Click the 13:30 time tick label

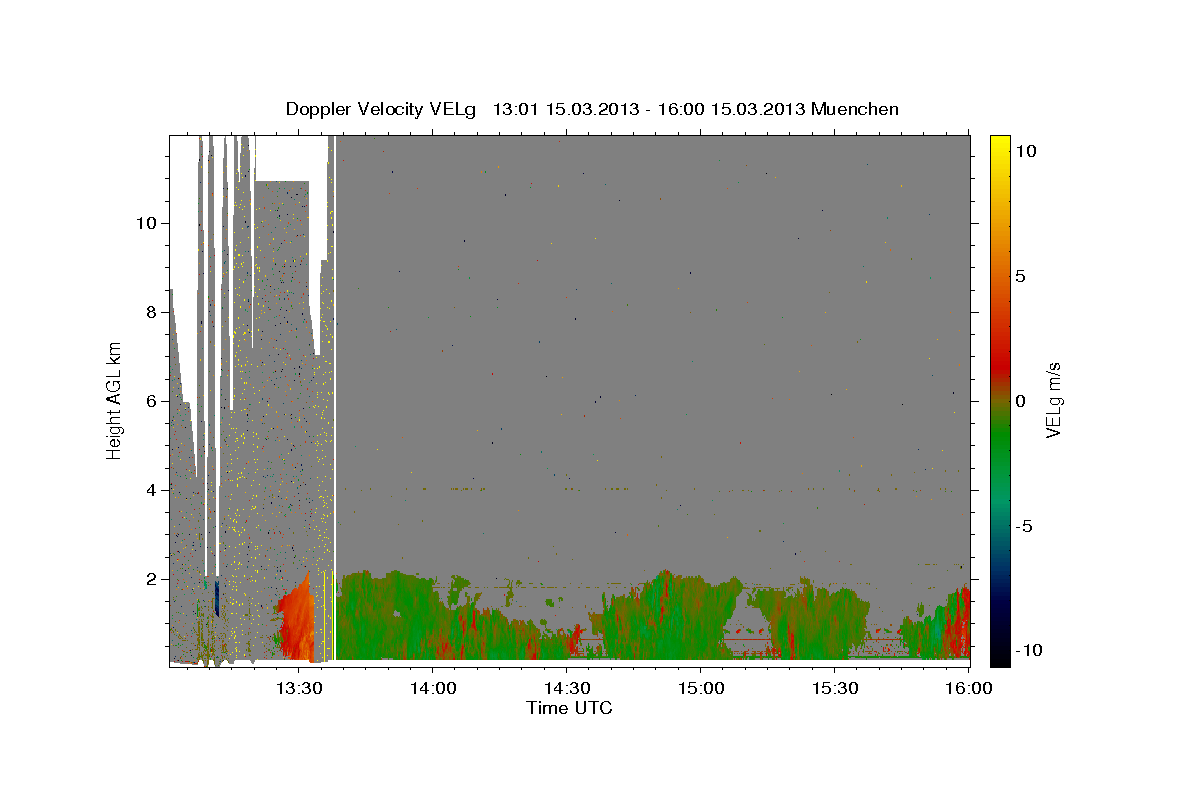(299, 688)
